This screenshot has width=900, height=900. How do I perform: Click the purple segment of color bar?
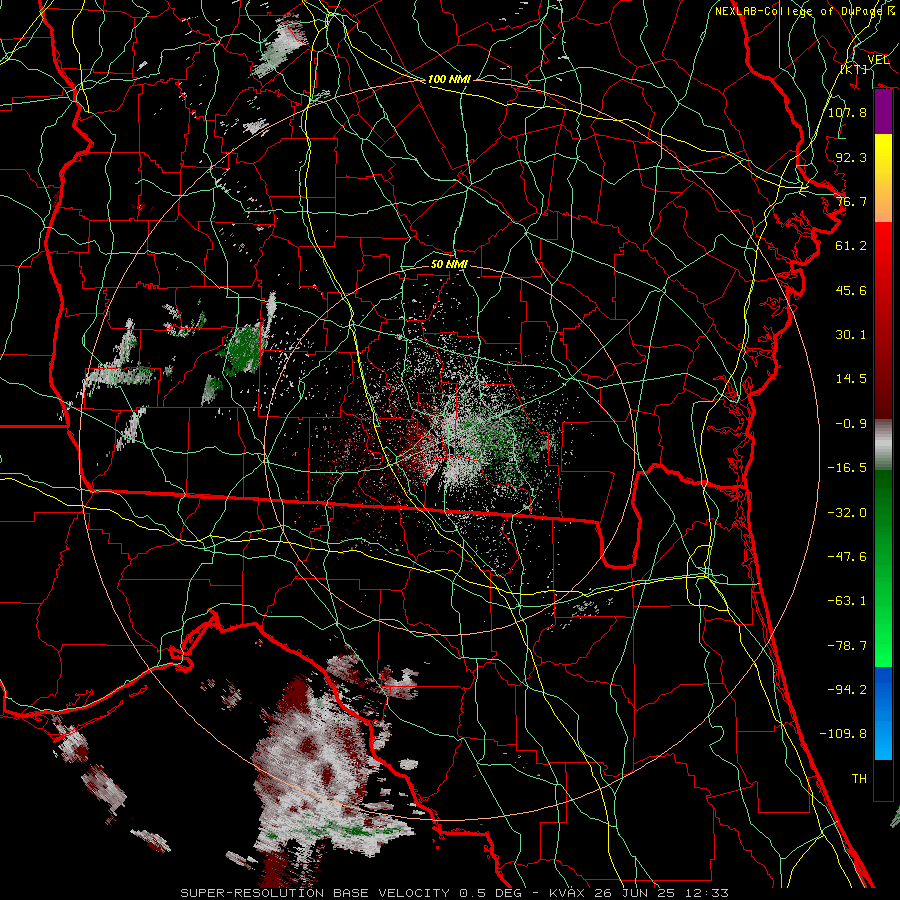click(883, 112)
